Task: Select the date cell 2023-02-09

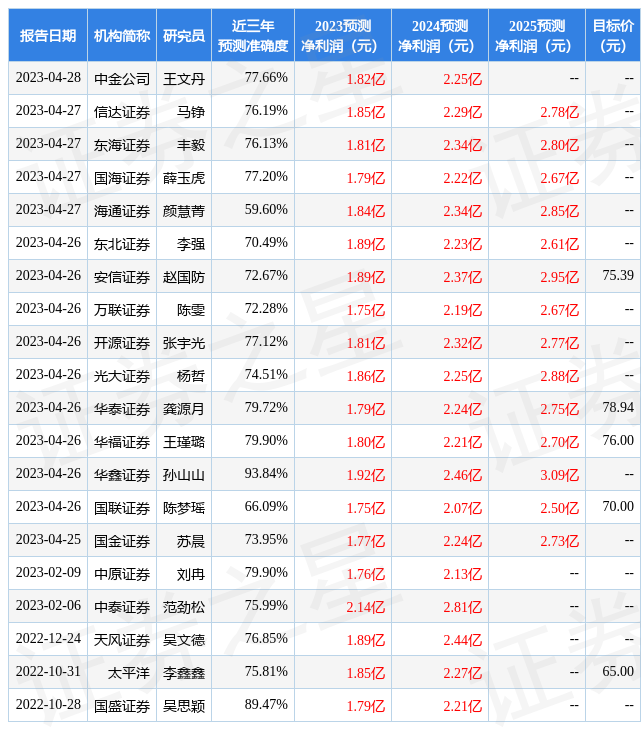Action: [x=48, y=573]
